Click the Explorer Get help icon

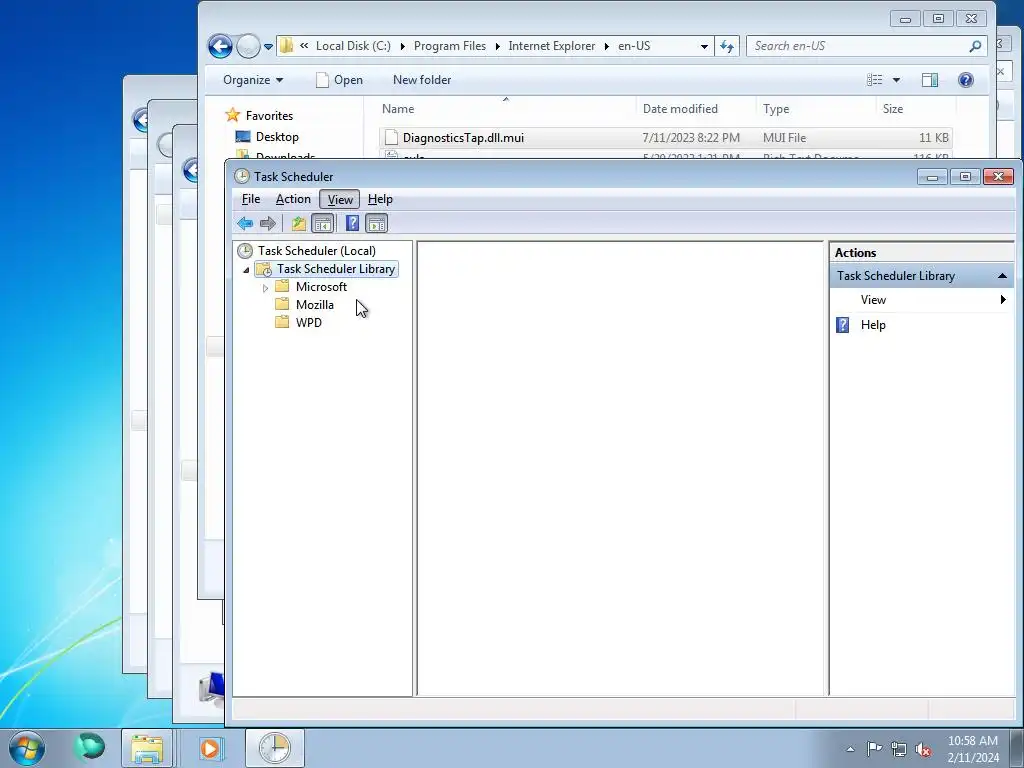coord(966,80)
